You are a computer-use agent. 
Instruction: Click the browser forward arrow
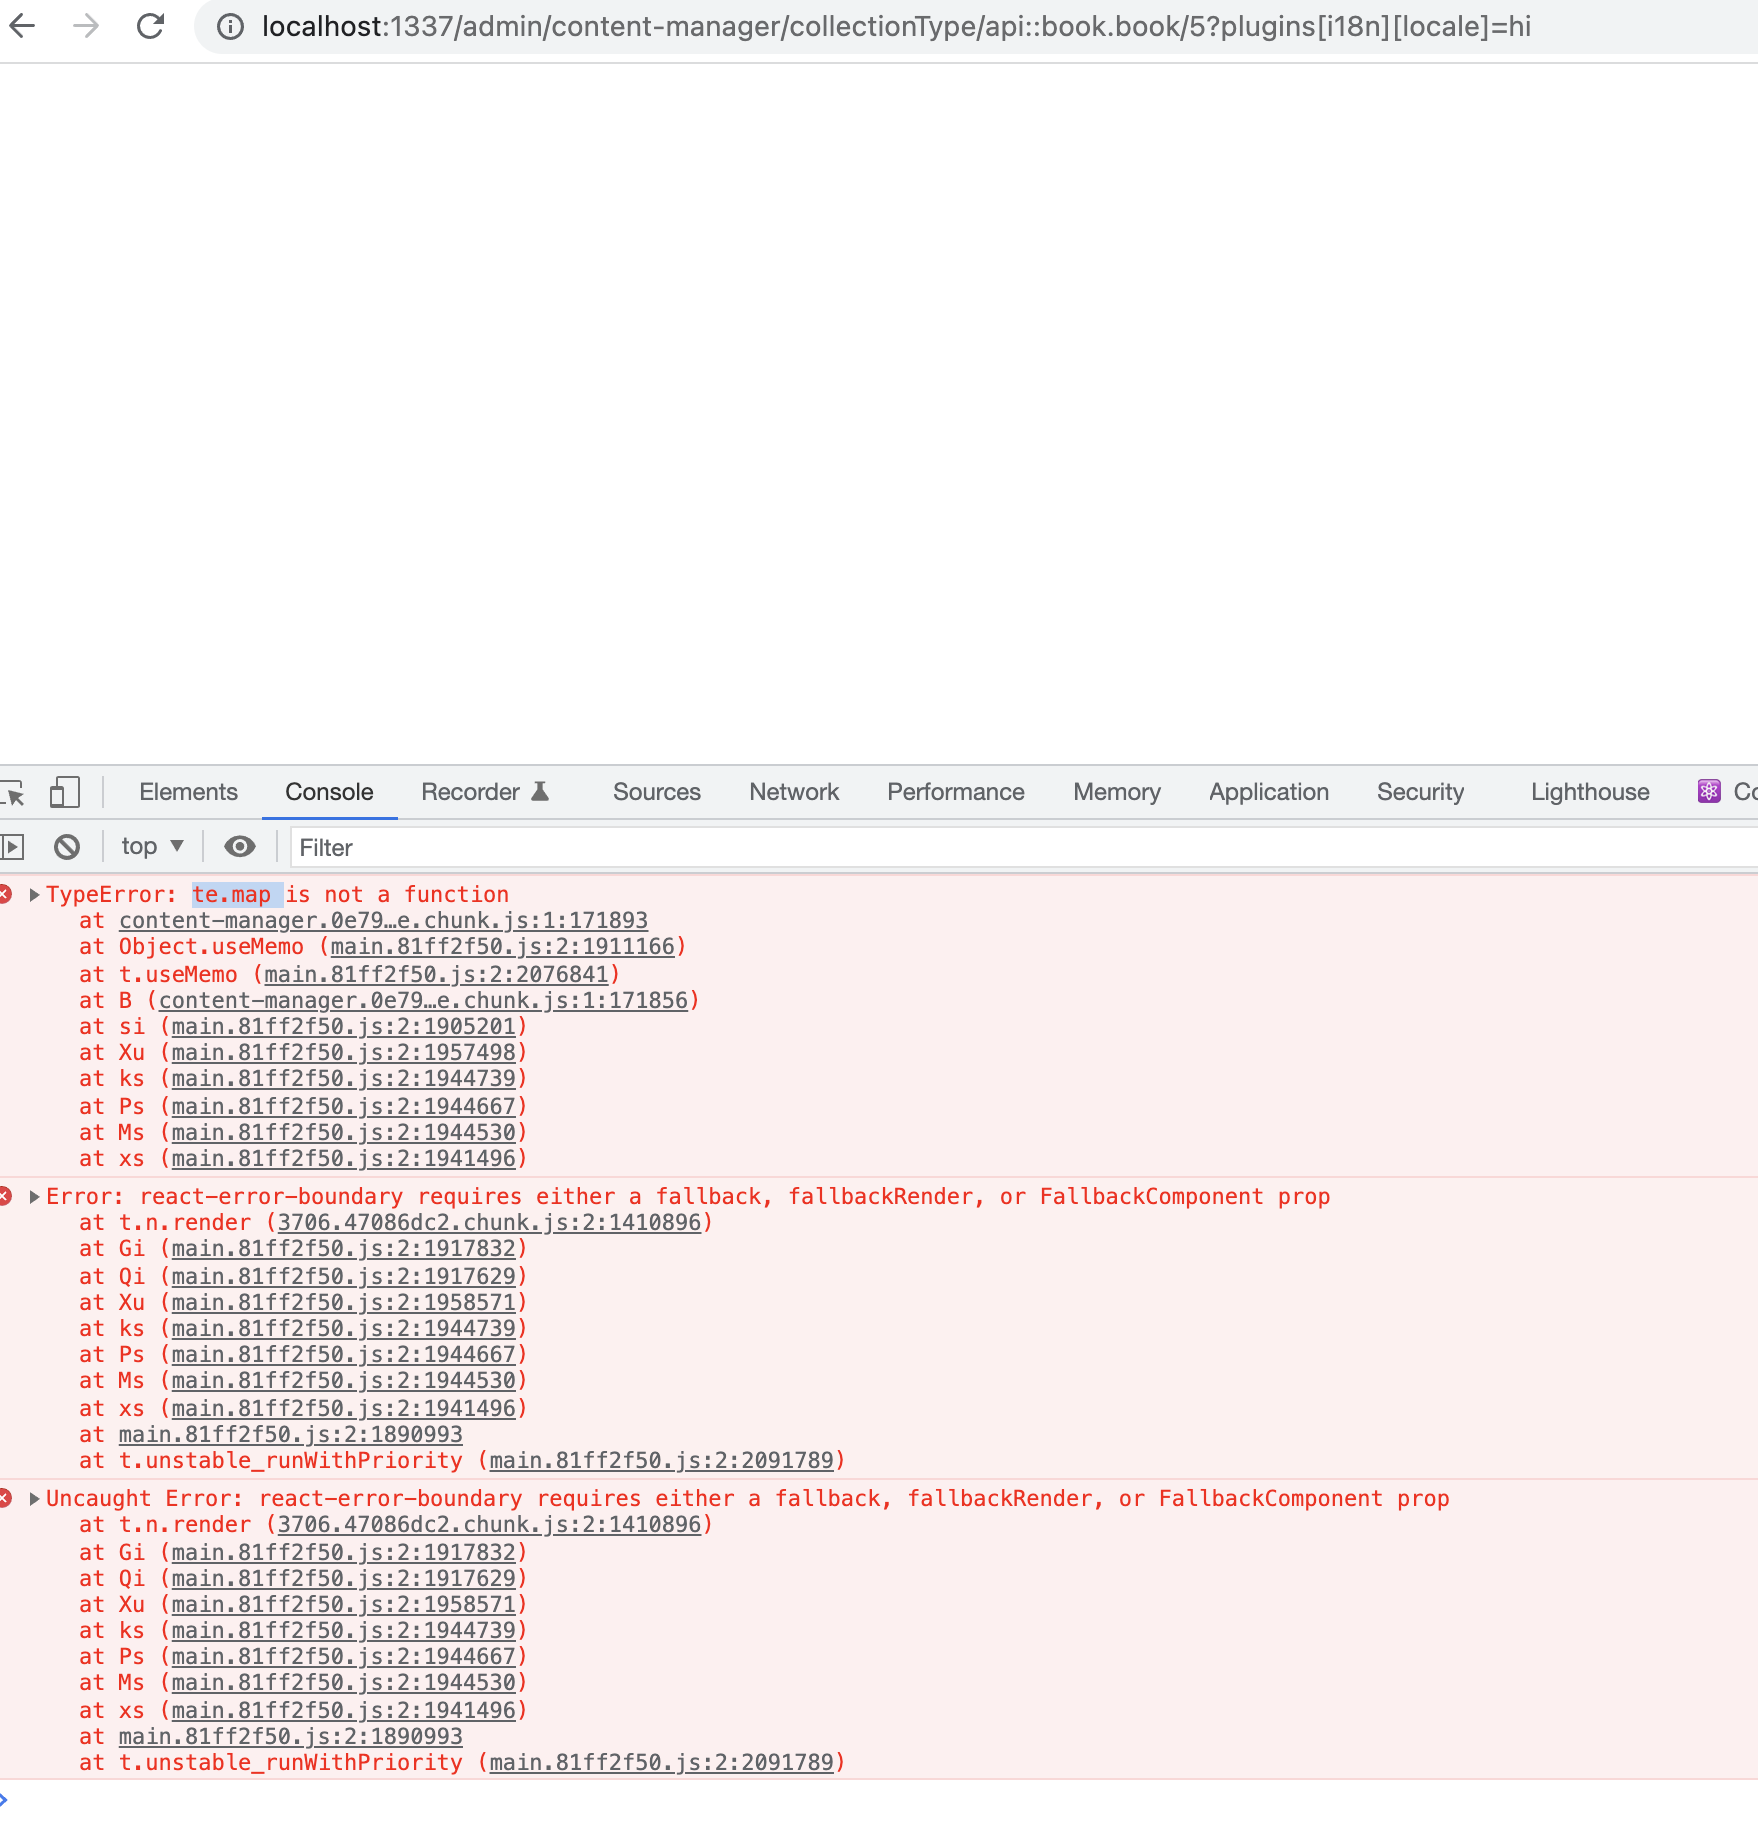(x=86, y=26)
